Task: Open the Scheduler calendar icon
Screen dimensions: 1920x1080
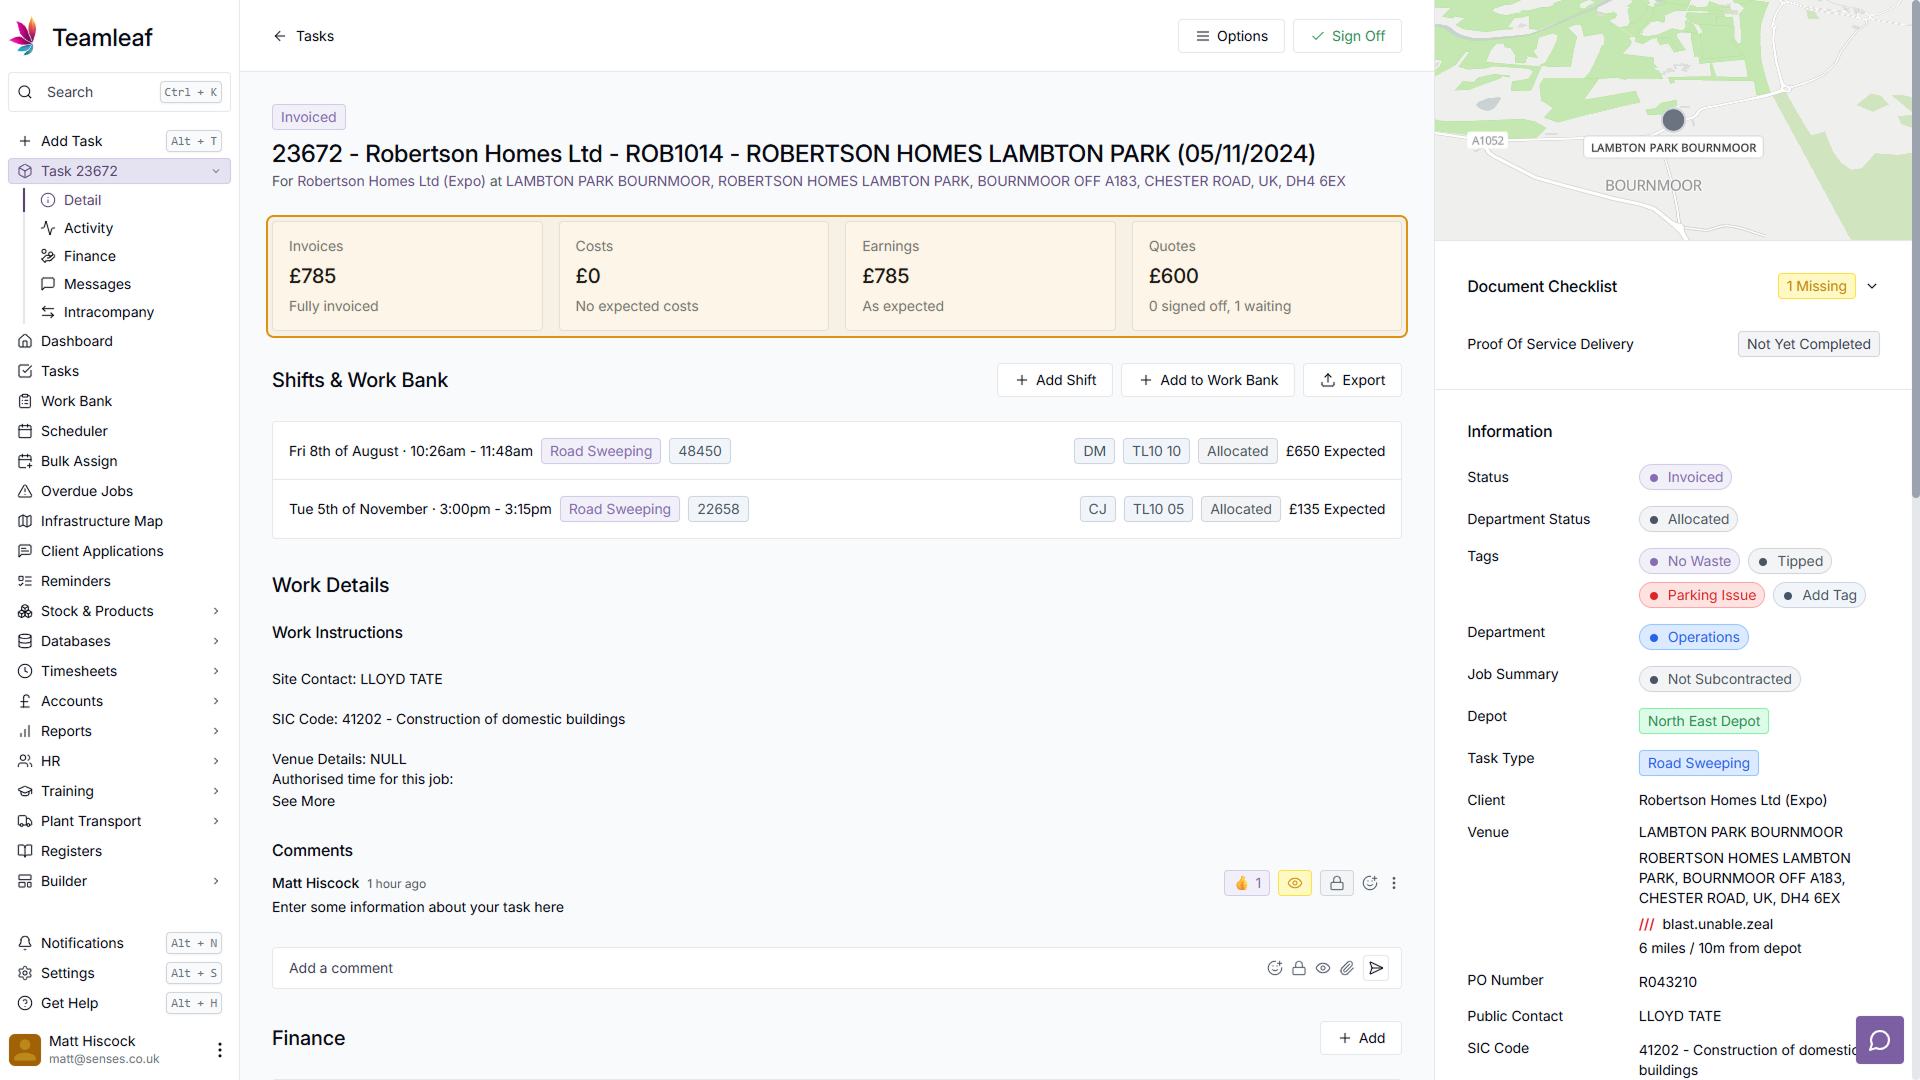Action: pos(25,431)
